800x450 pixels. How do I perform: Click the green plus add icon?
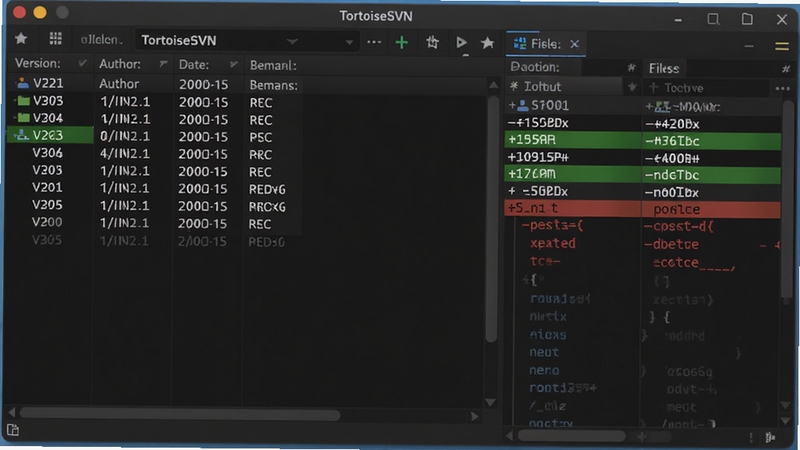point(402,42)
